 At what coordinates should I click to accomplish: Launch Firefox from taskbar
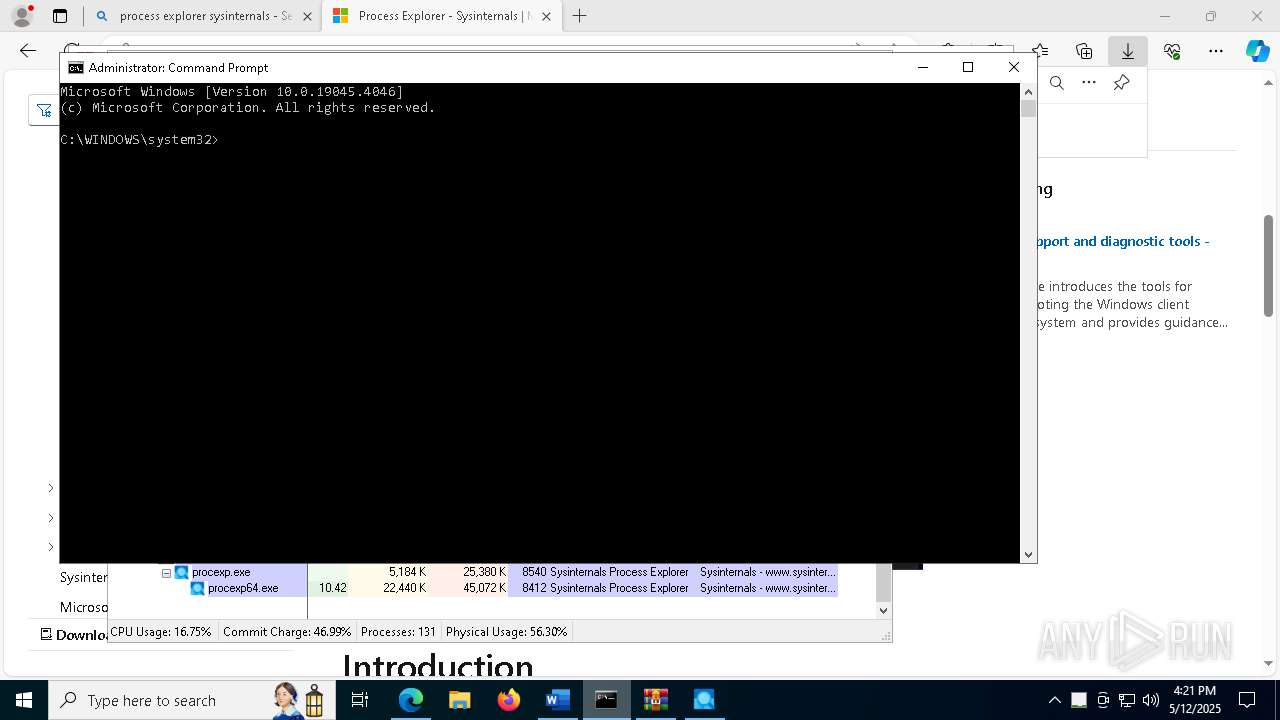(509, 700)
